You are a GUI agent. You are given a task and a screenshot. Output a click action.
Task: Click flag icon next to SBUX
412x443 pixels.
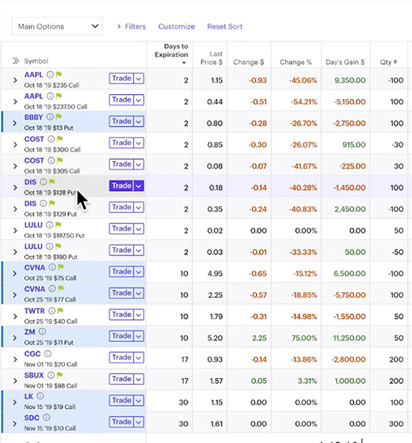[x=60, y=375]
